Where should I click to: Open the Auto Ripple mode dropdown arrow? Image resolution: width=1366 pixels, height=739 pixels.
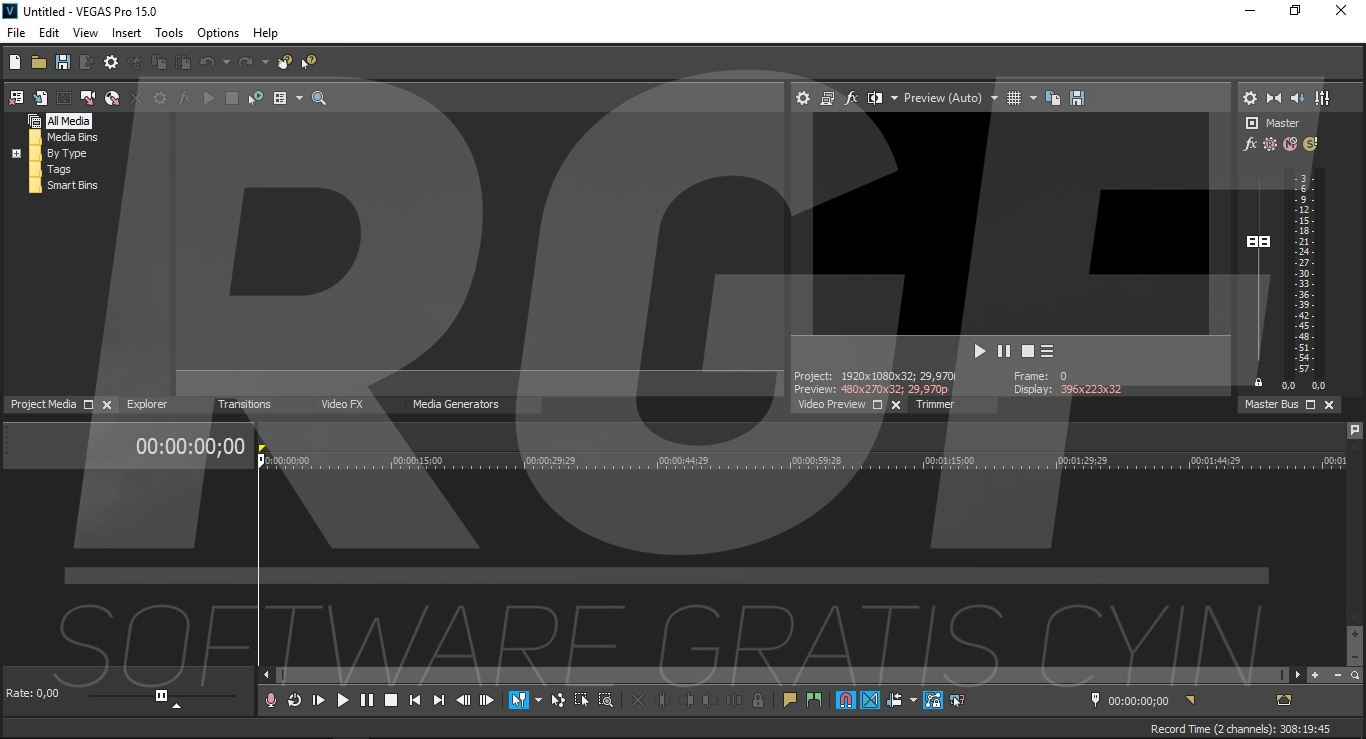click(913, 700)
